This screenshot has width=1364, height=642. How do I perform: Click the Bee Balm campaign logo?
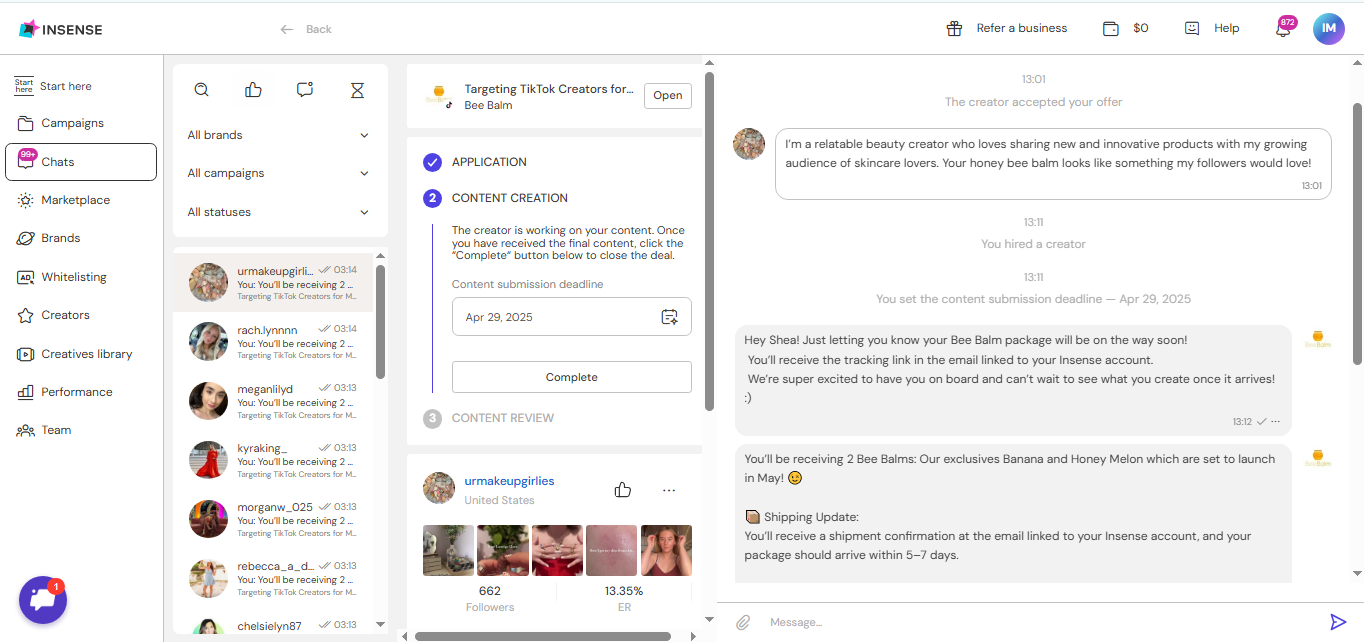coord(439,96)
